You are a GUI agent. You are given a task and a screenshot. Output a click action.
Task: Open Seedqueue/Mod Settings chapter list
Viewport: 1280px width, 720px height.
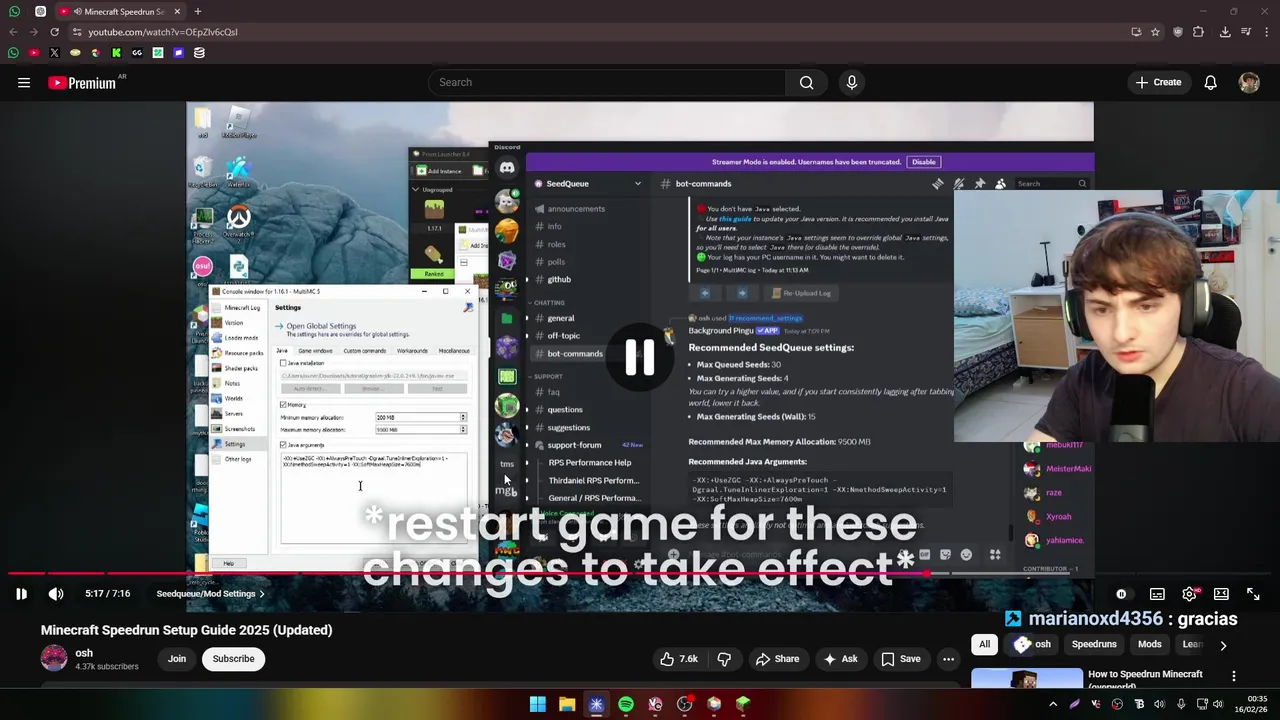(x=210, y=594)
